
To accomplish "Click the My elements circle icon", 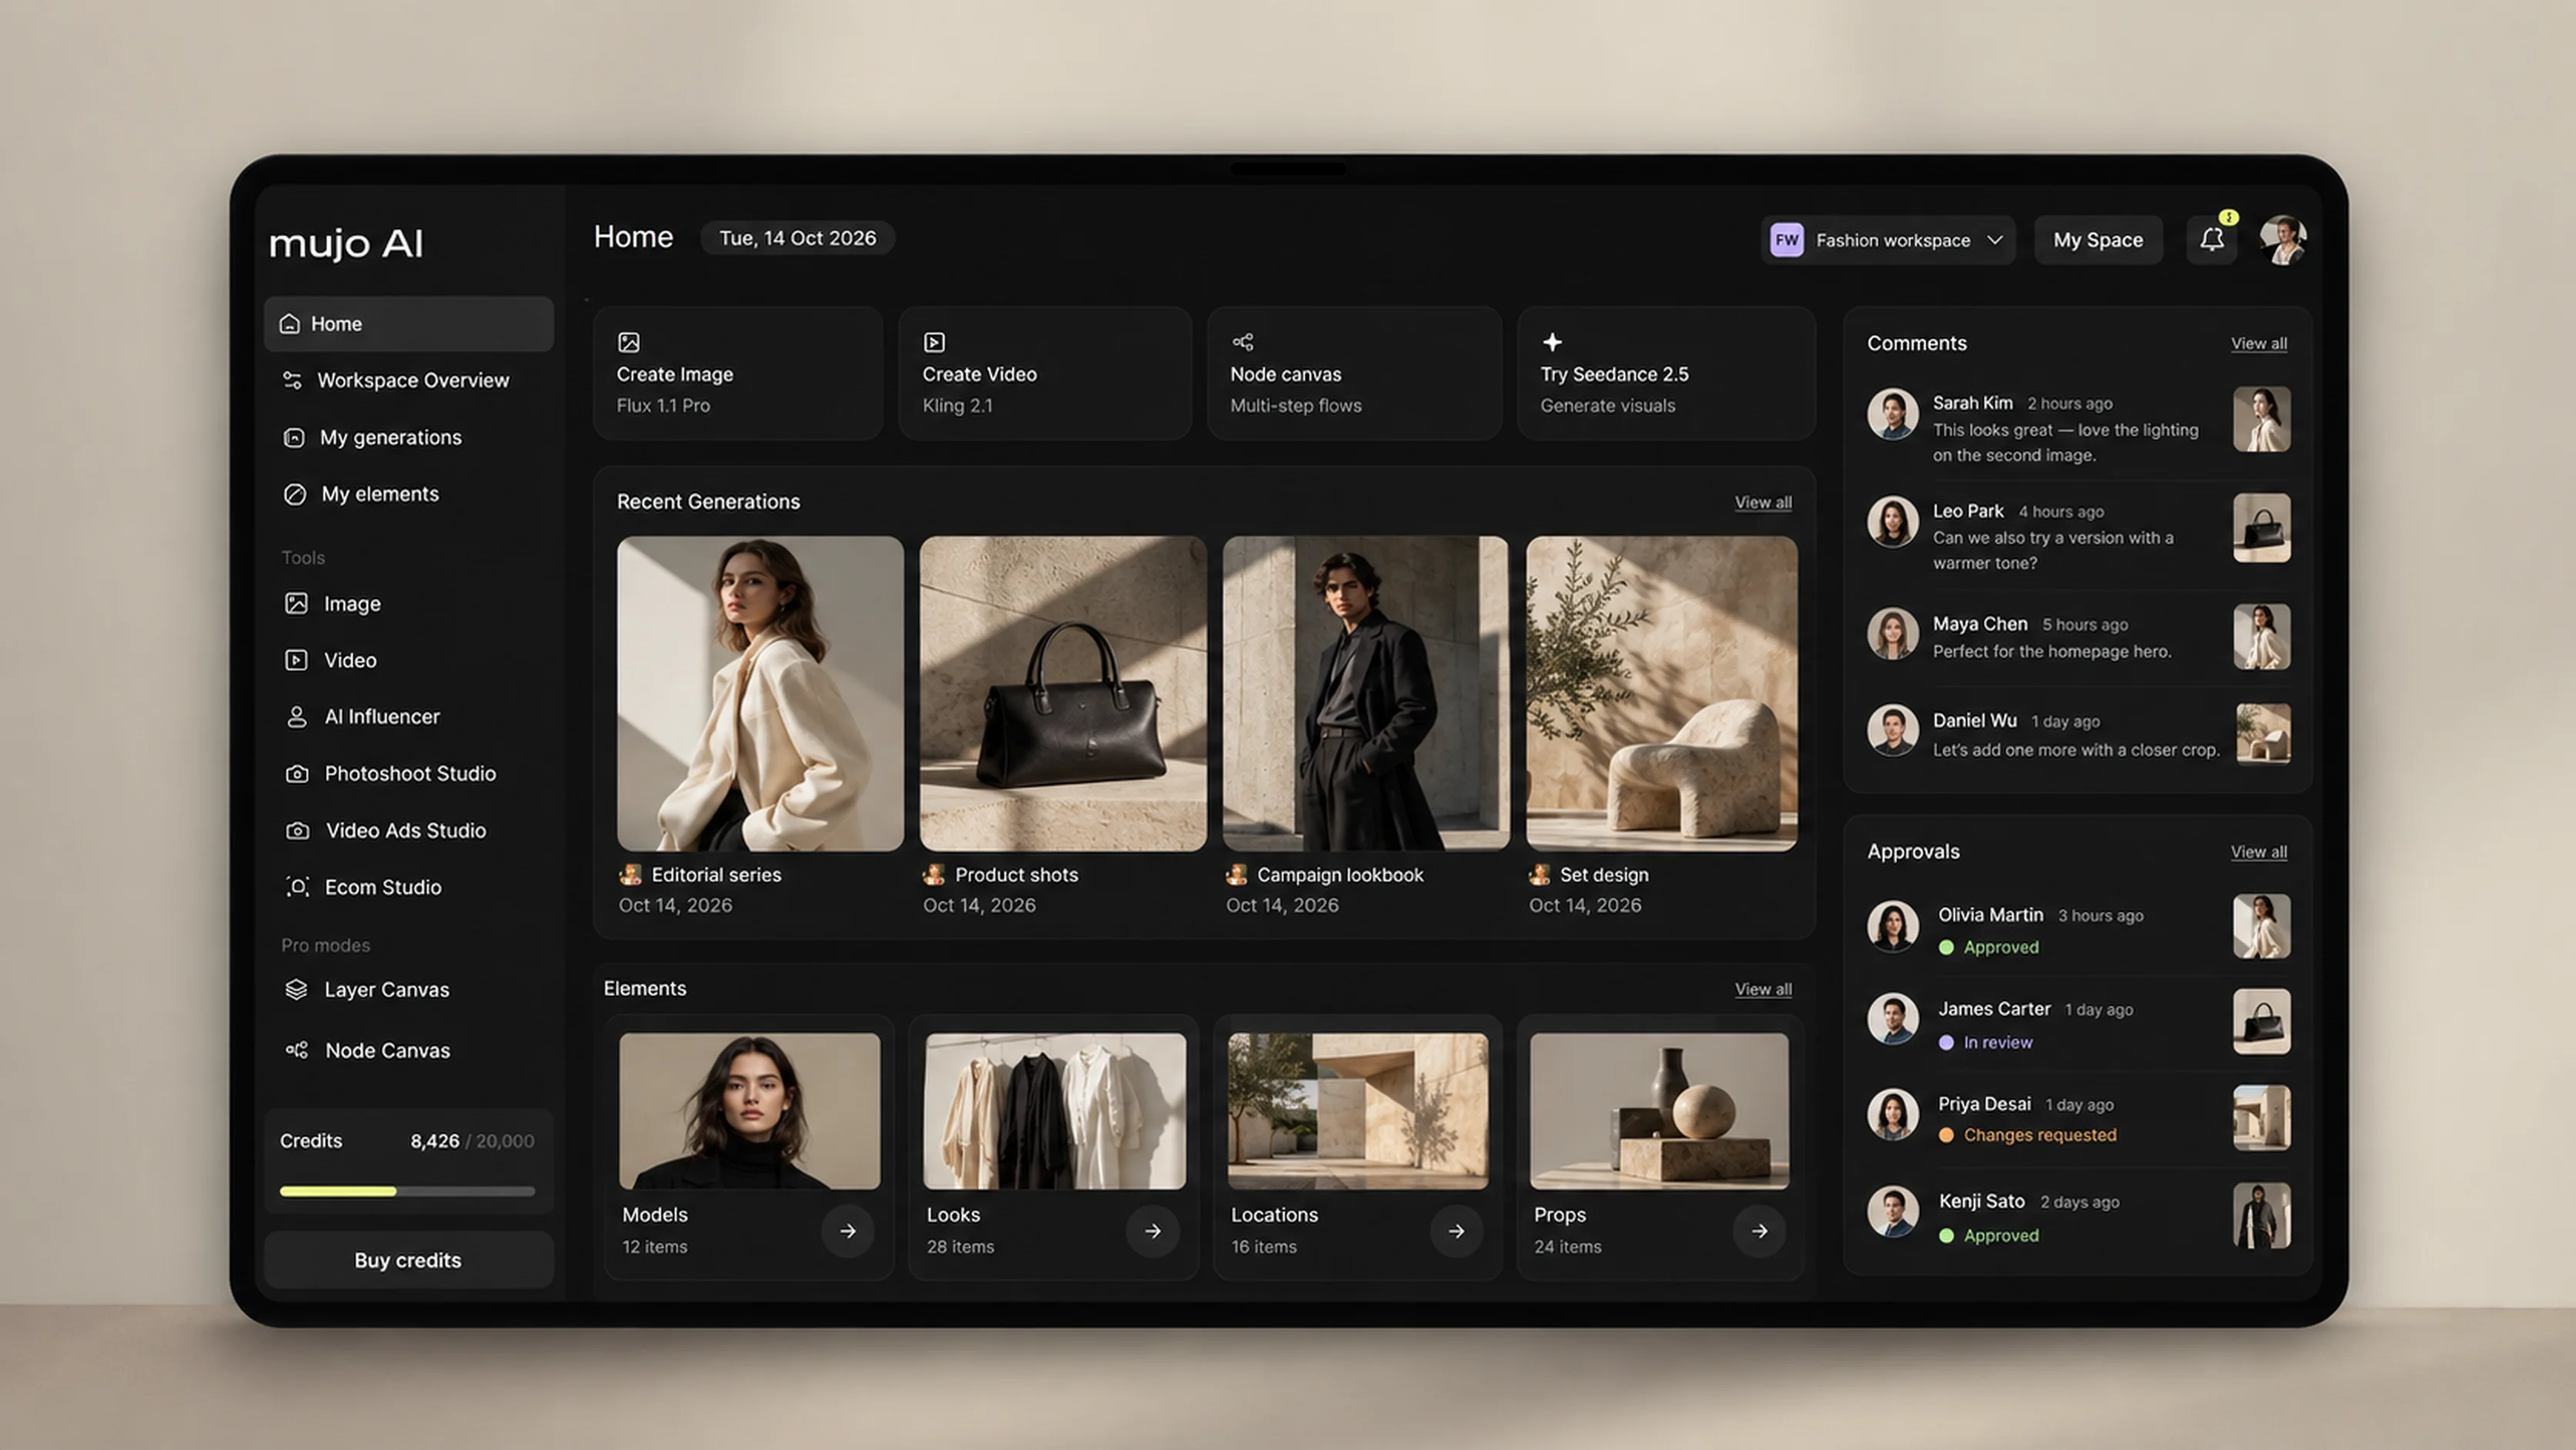I will point(295,494).
